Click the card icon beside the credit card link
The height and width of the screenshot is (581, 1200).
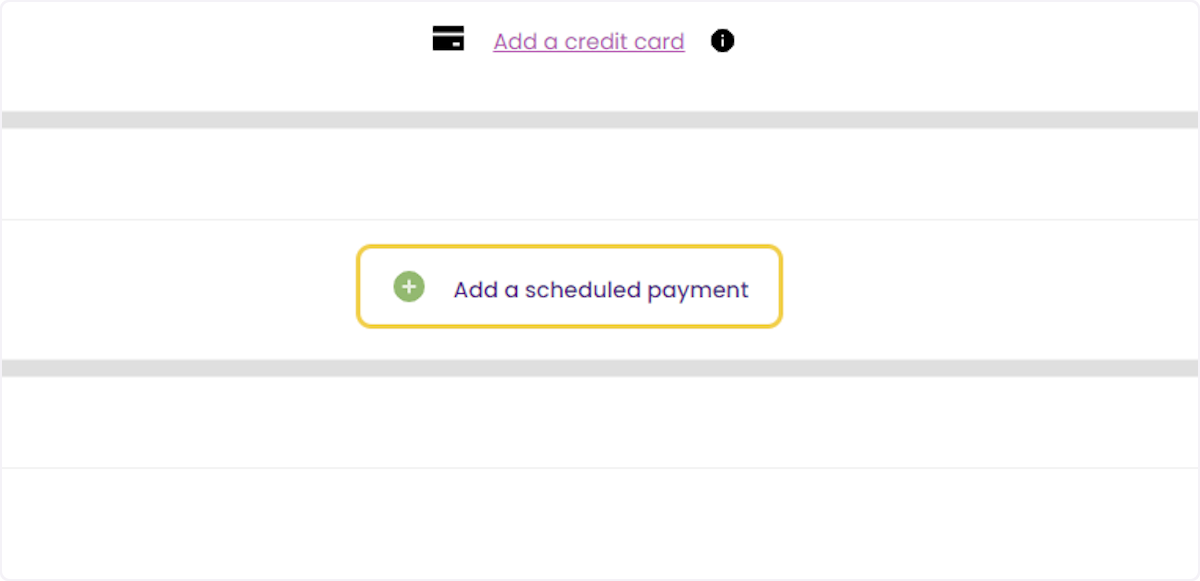(x=448, y=38)
